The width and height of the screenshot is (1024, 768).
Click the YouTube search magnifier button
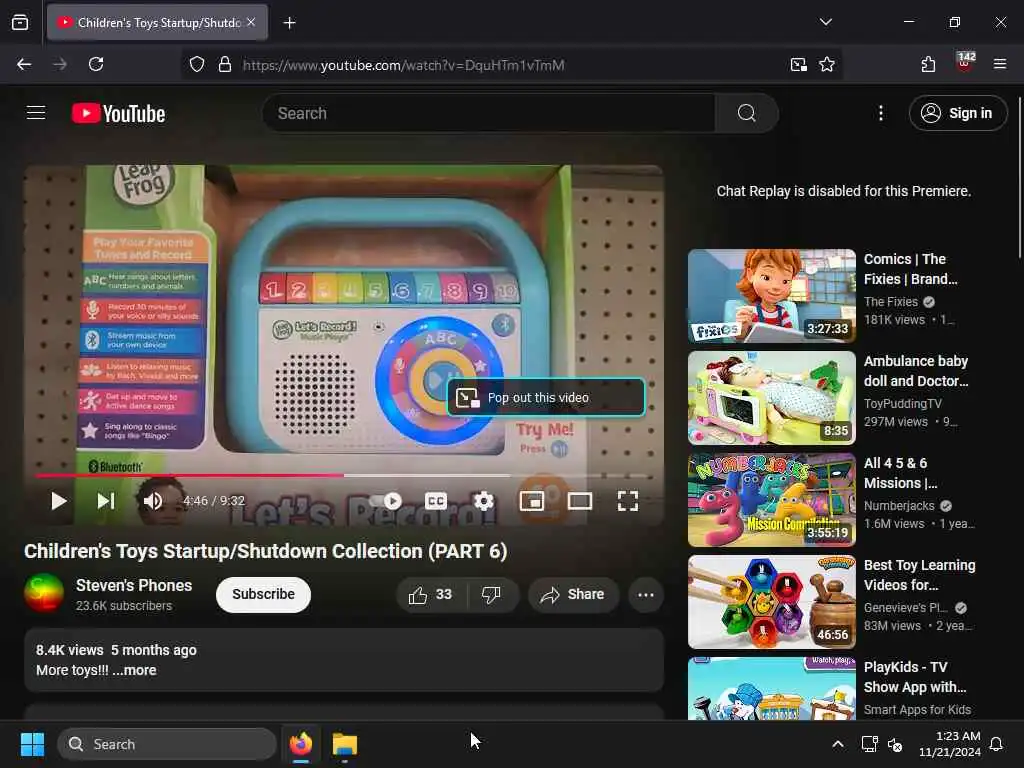point(746,113)
